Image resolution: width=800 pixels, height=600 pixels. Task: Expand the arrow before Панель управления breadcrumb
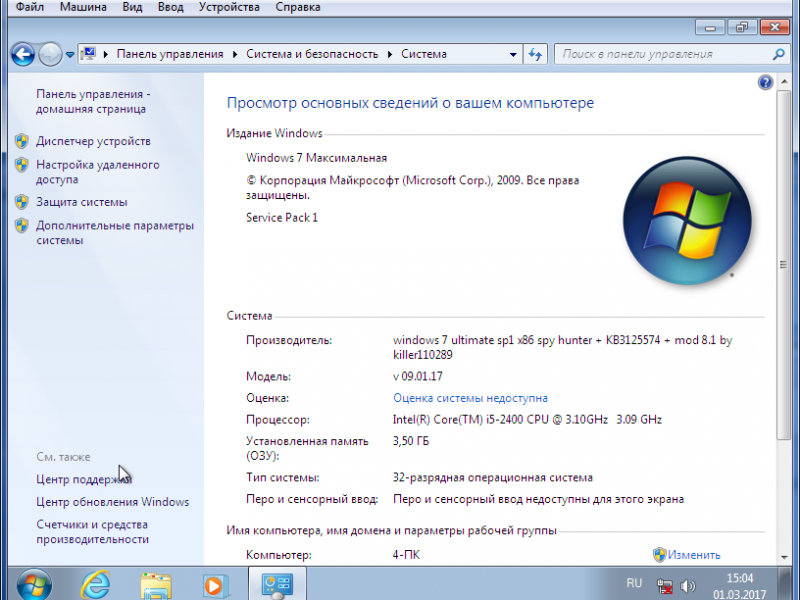106,54
